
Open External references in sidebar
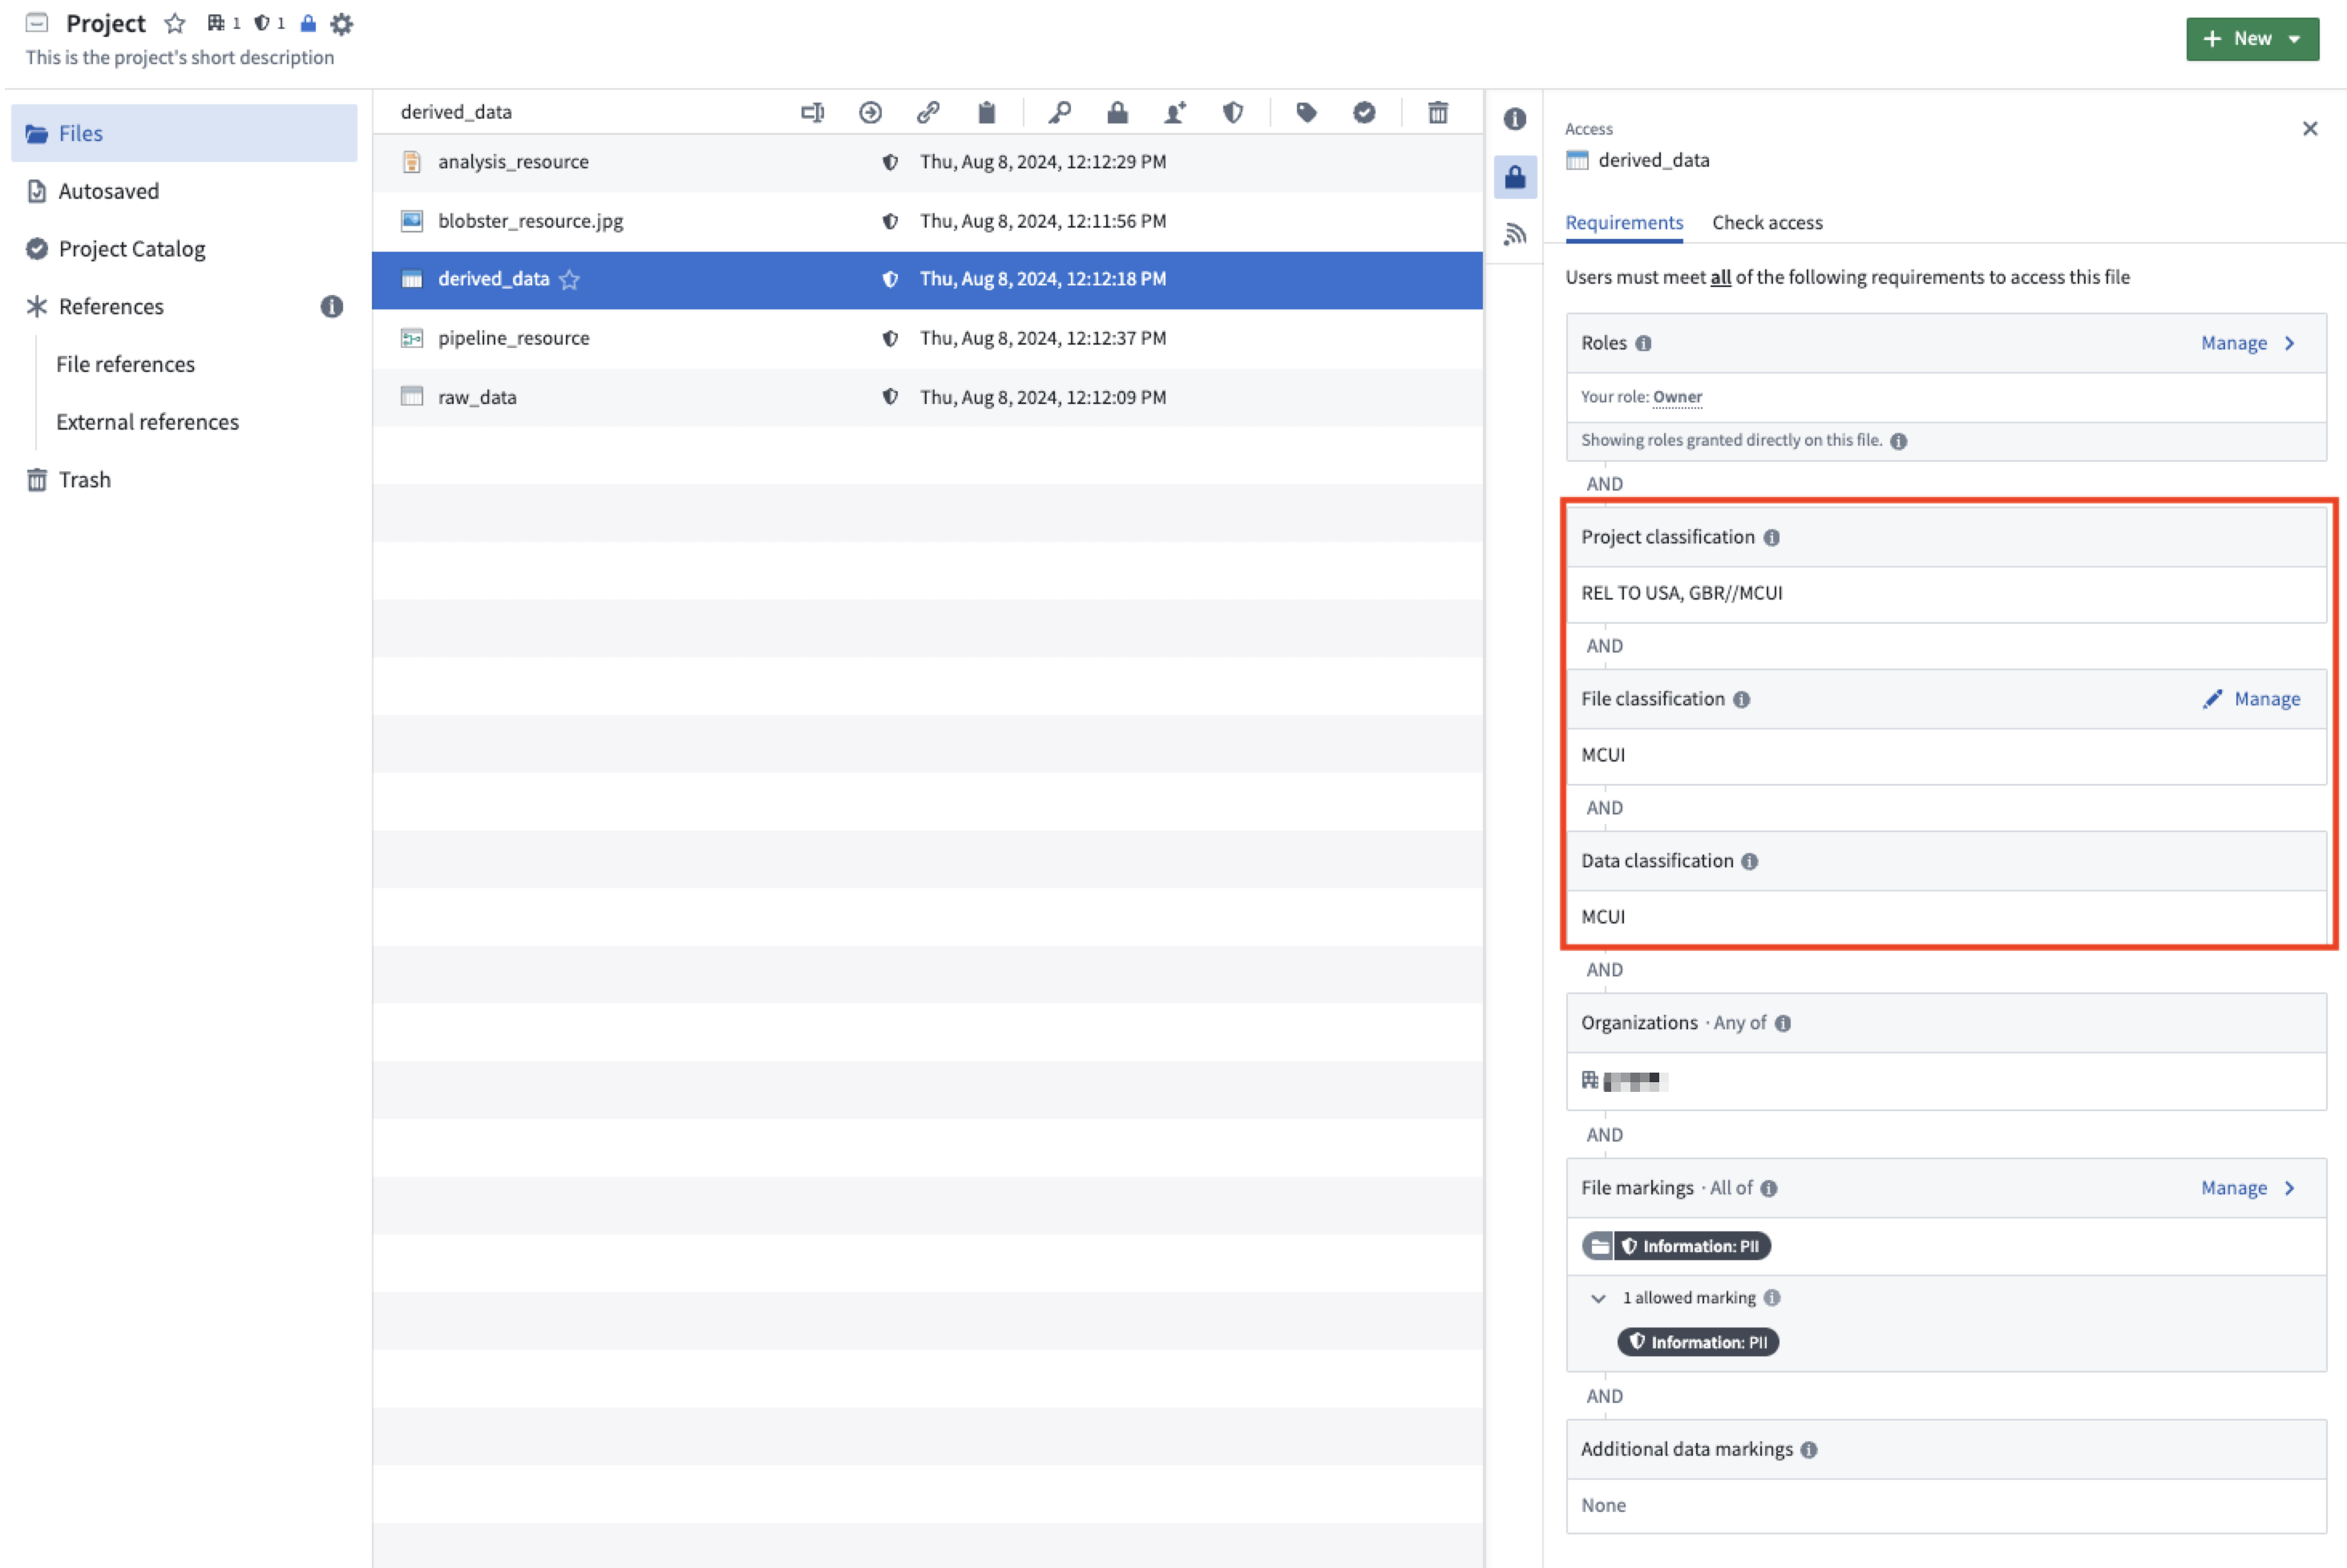coord(147,422)
